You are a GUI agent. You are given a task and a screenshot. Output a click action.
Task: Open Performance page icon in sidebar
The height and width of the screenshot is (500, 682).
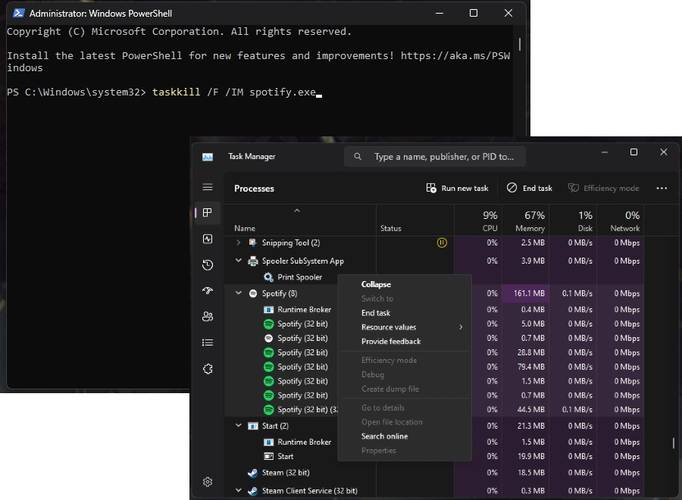(207, 239)
